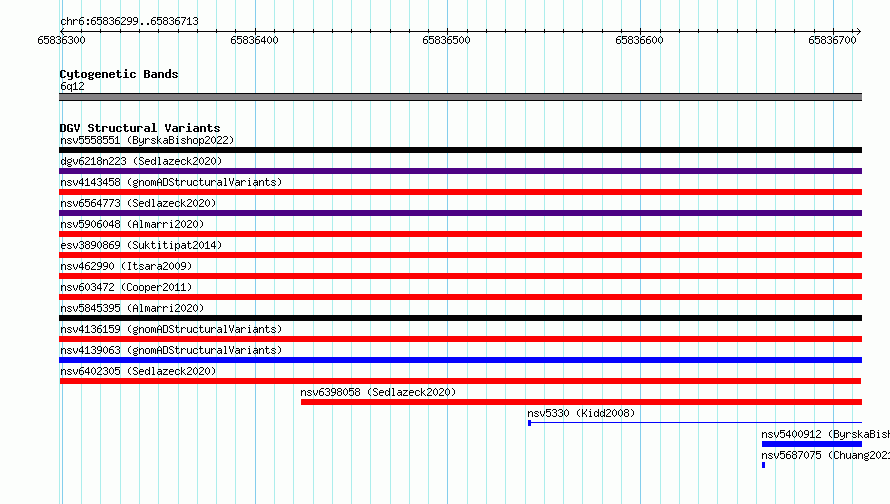The width and height of the screenshot is (890, 504).
Task: Click the purple bar under nsv6564773
Action: pyautogui.click(x=460, y=213)
